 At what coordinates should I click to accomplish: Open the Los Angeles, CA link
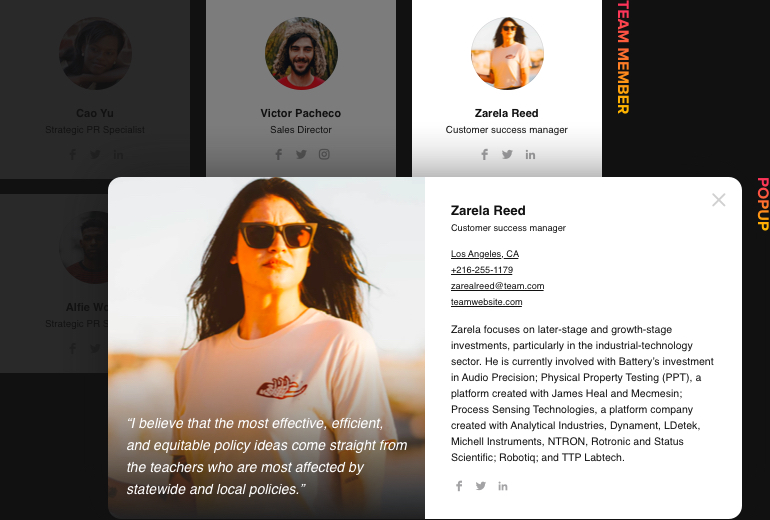coord(485,254)
